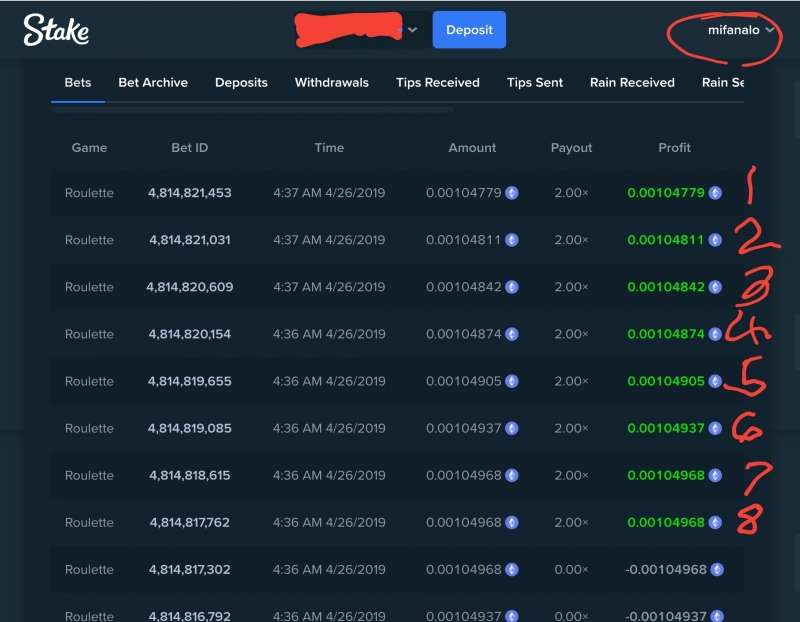Click Ethereum icon in Amount column of bet 4,814,817,302
This screenshot has width=800, height=622.
coord(512,569)
